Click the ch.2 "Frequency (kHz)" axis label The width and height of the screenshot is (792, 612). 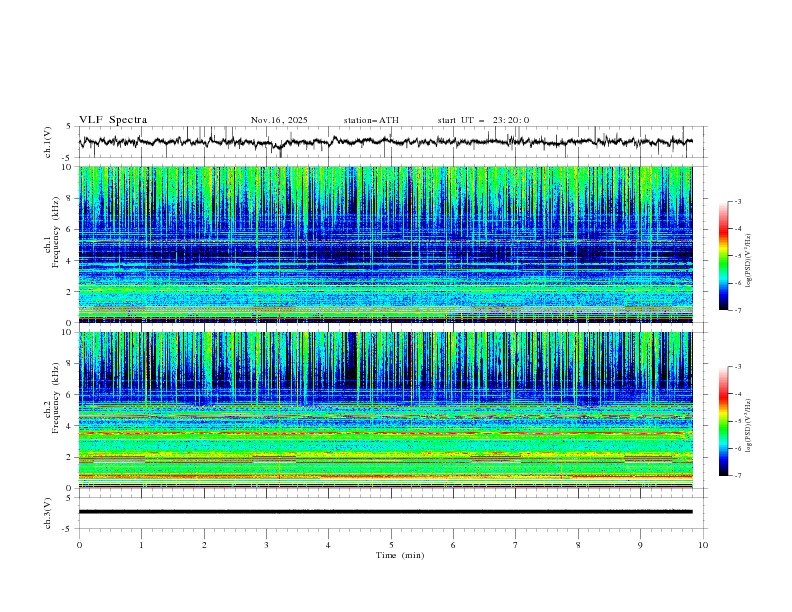coord(56,398)
